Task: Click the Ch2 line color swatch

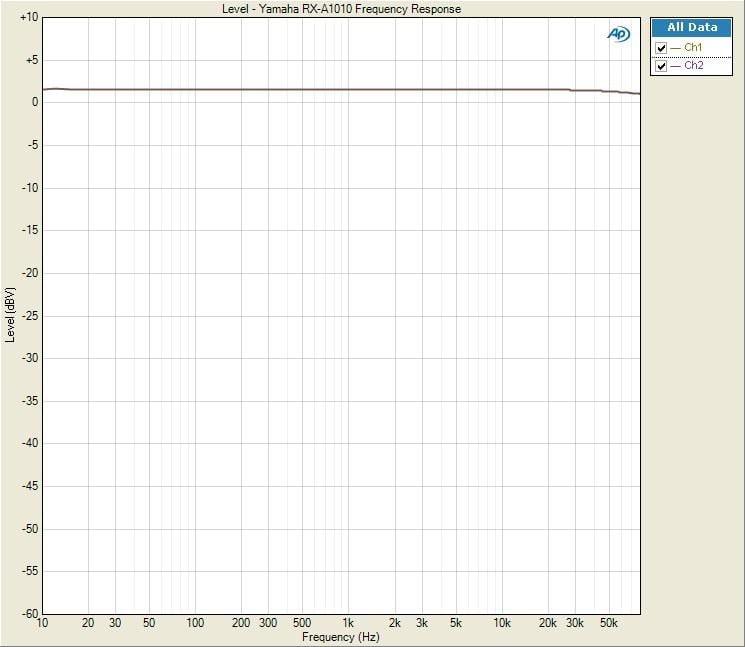Action: pos(675,66)
